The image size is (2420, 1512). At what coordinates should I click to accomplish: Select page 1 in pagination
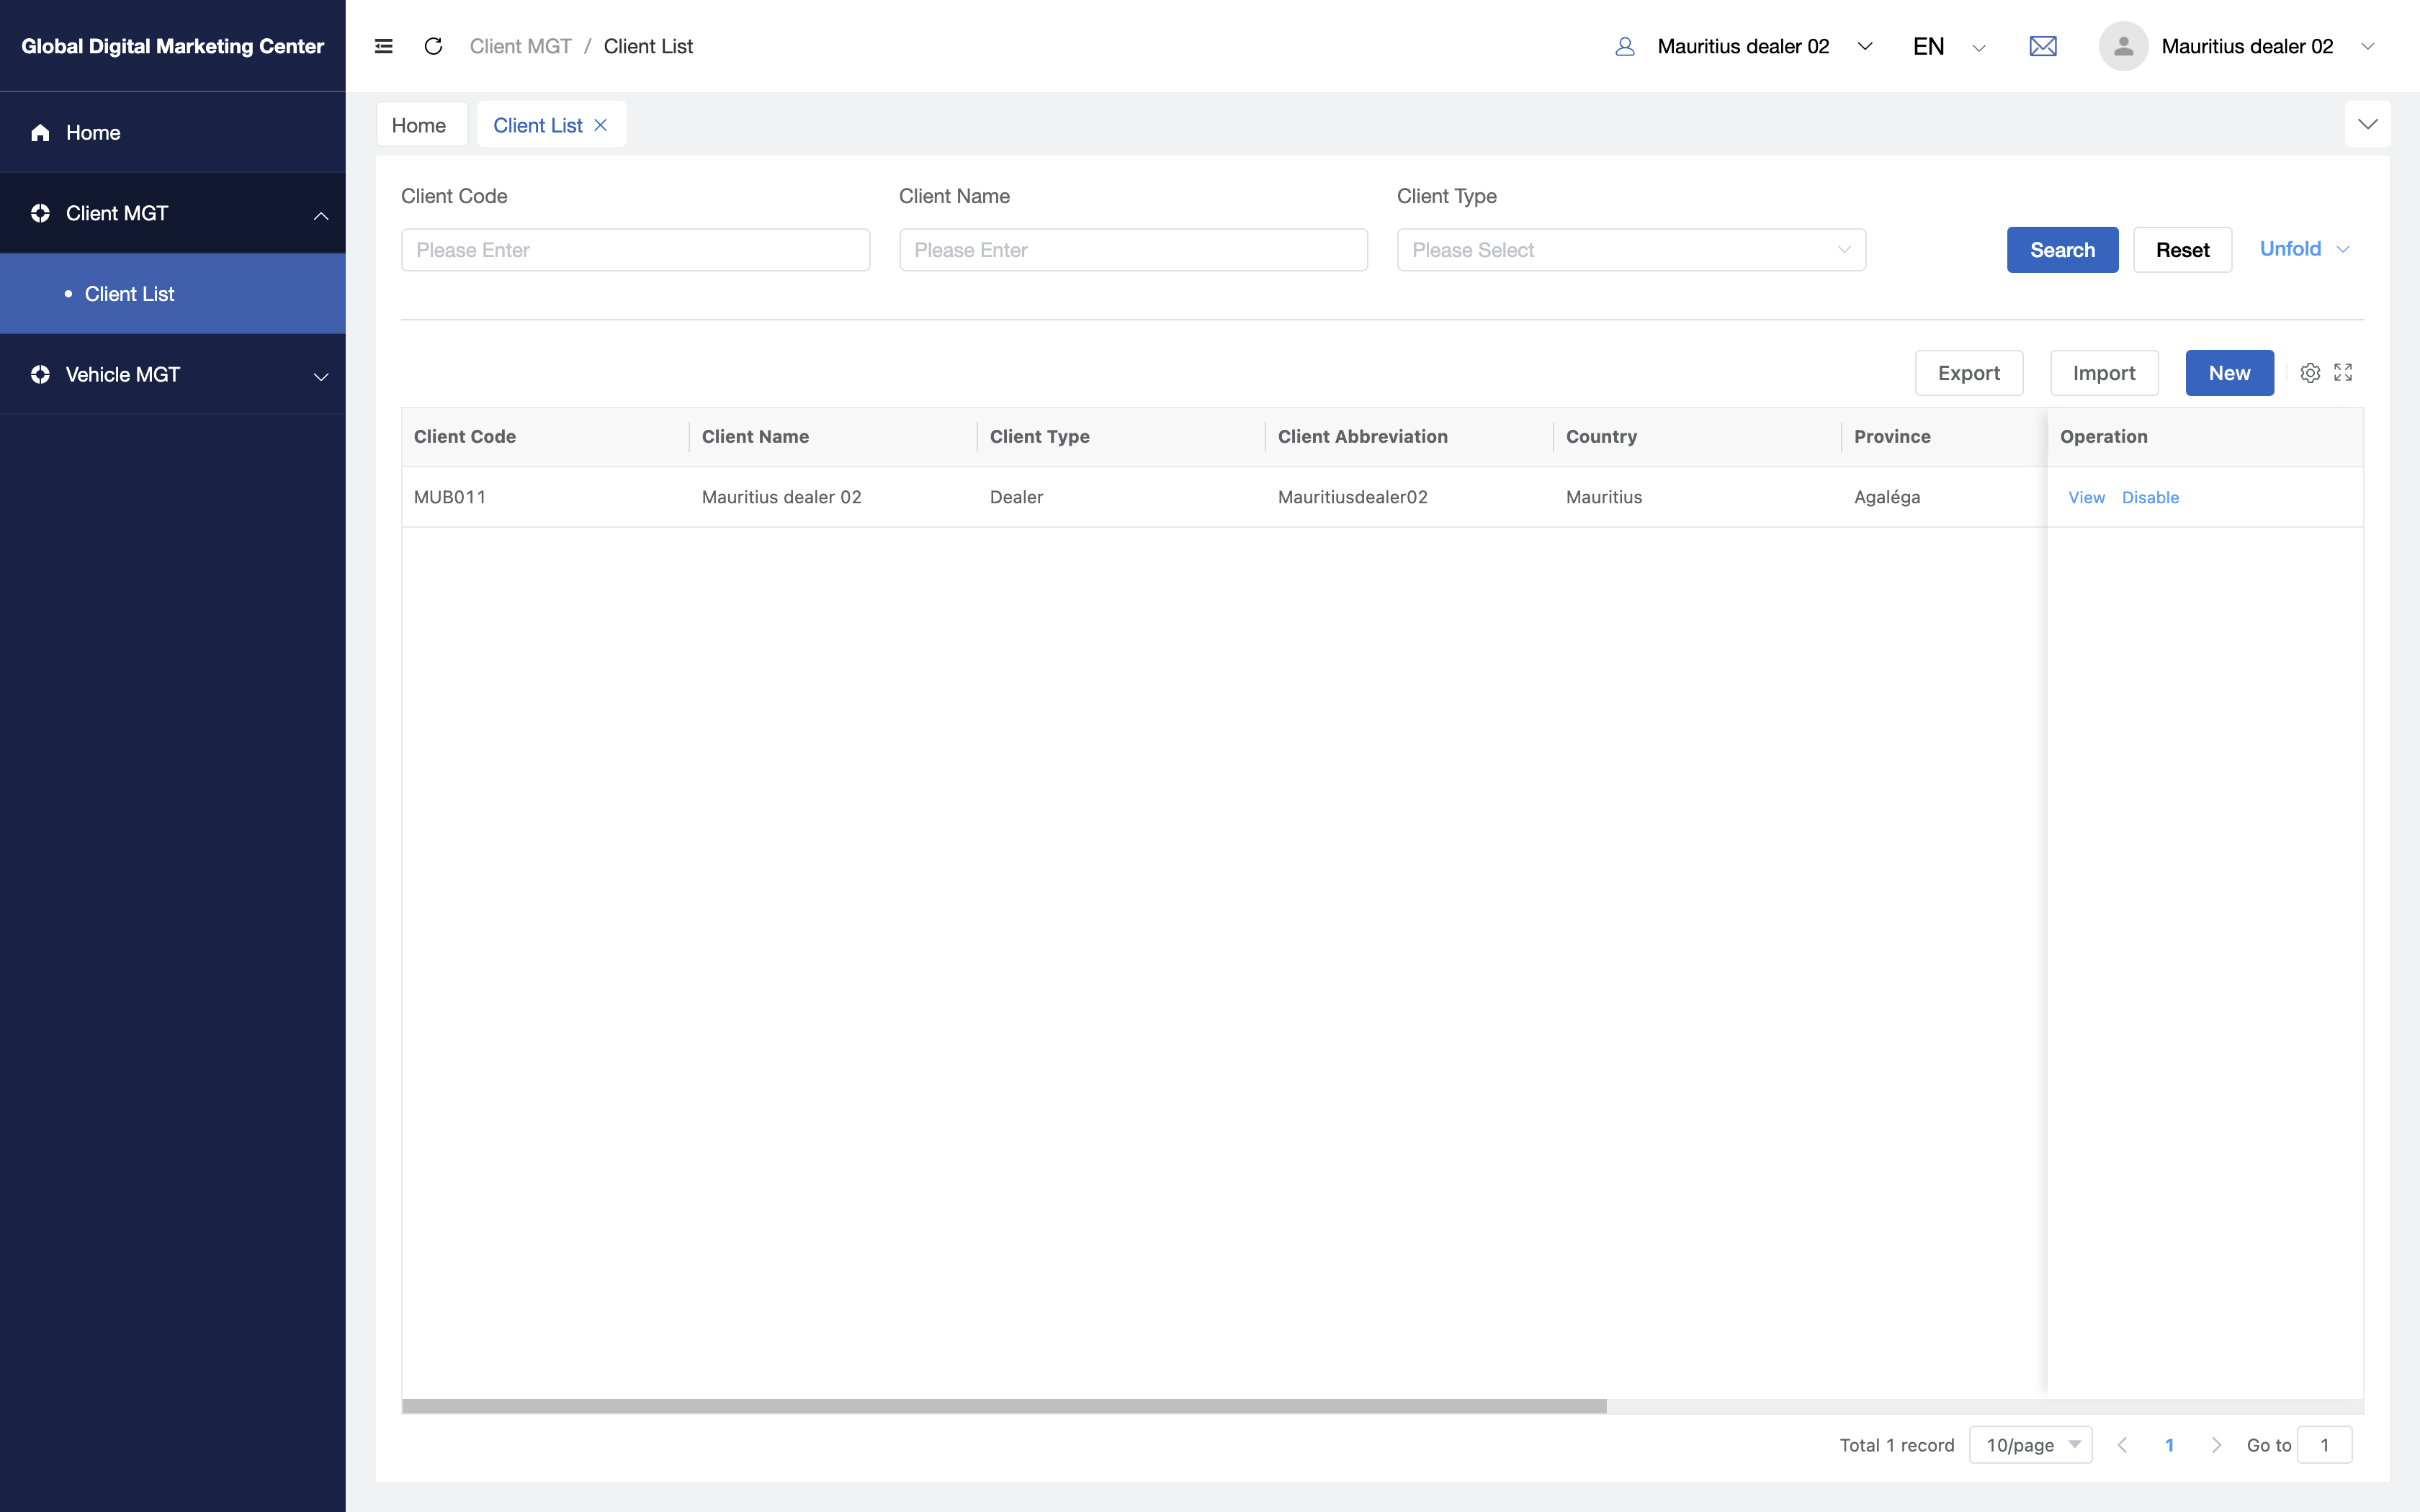pos(2169,1445)
